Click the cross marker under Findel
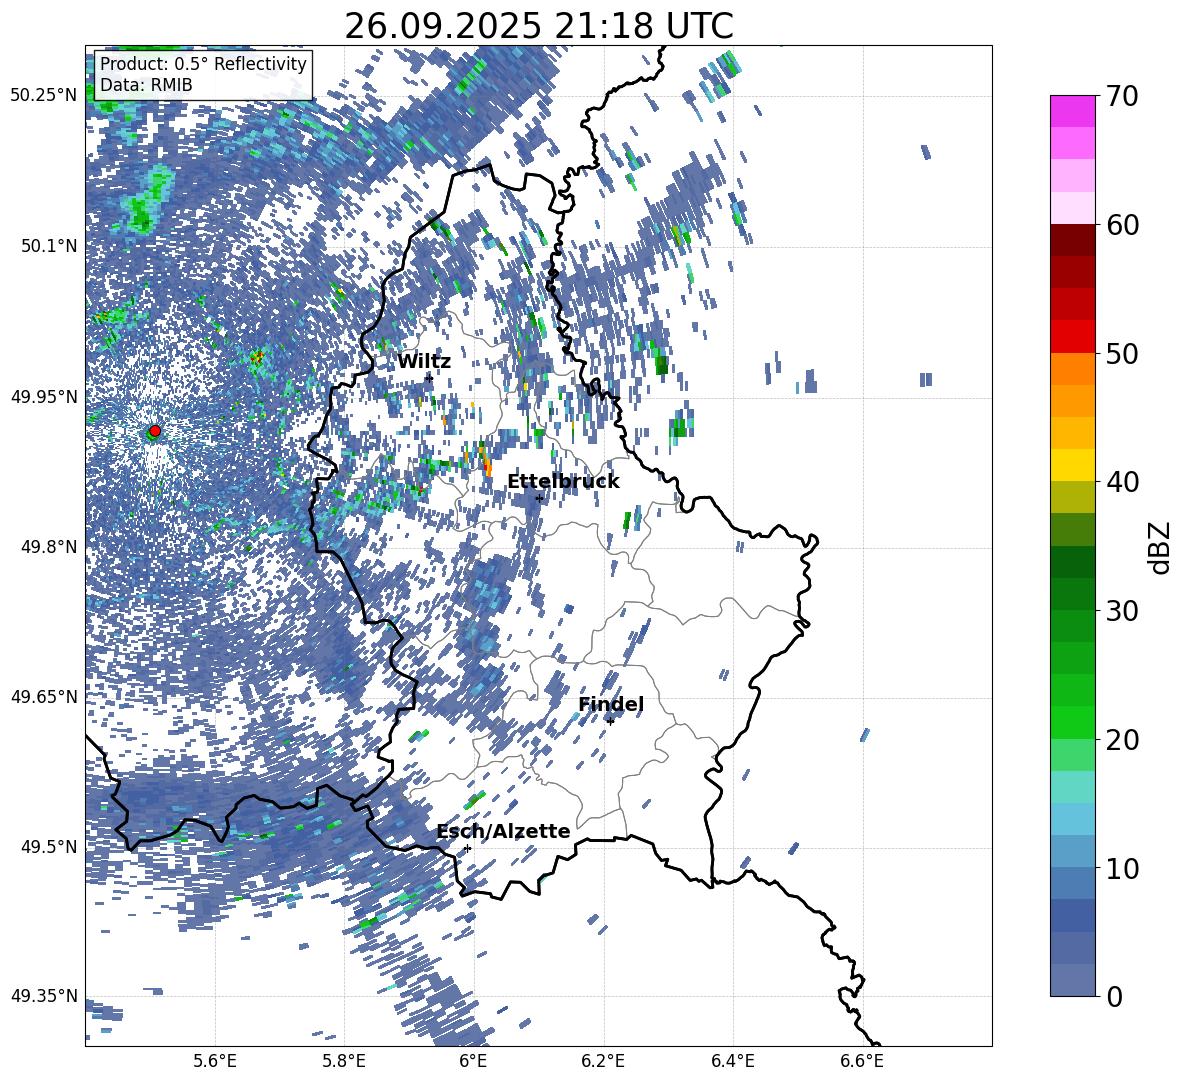 coord(610,721)
